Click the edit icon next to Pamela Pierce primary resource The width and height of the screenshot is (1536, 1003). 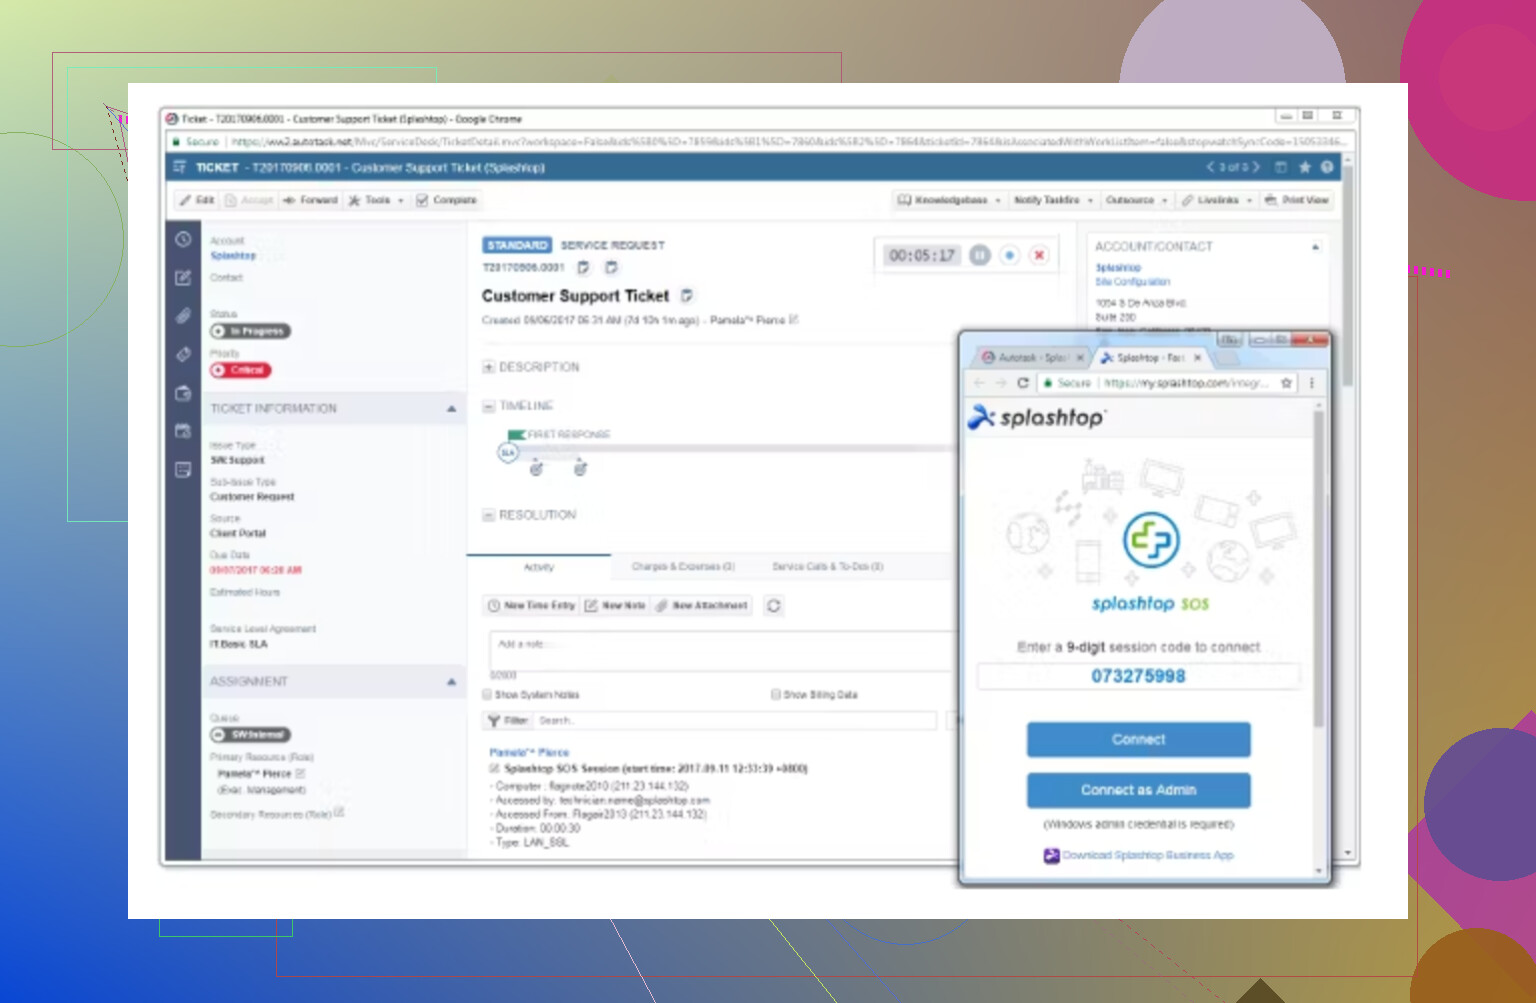pos(301,773)
